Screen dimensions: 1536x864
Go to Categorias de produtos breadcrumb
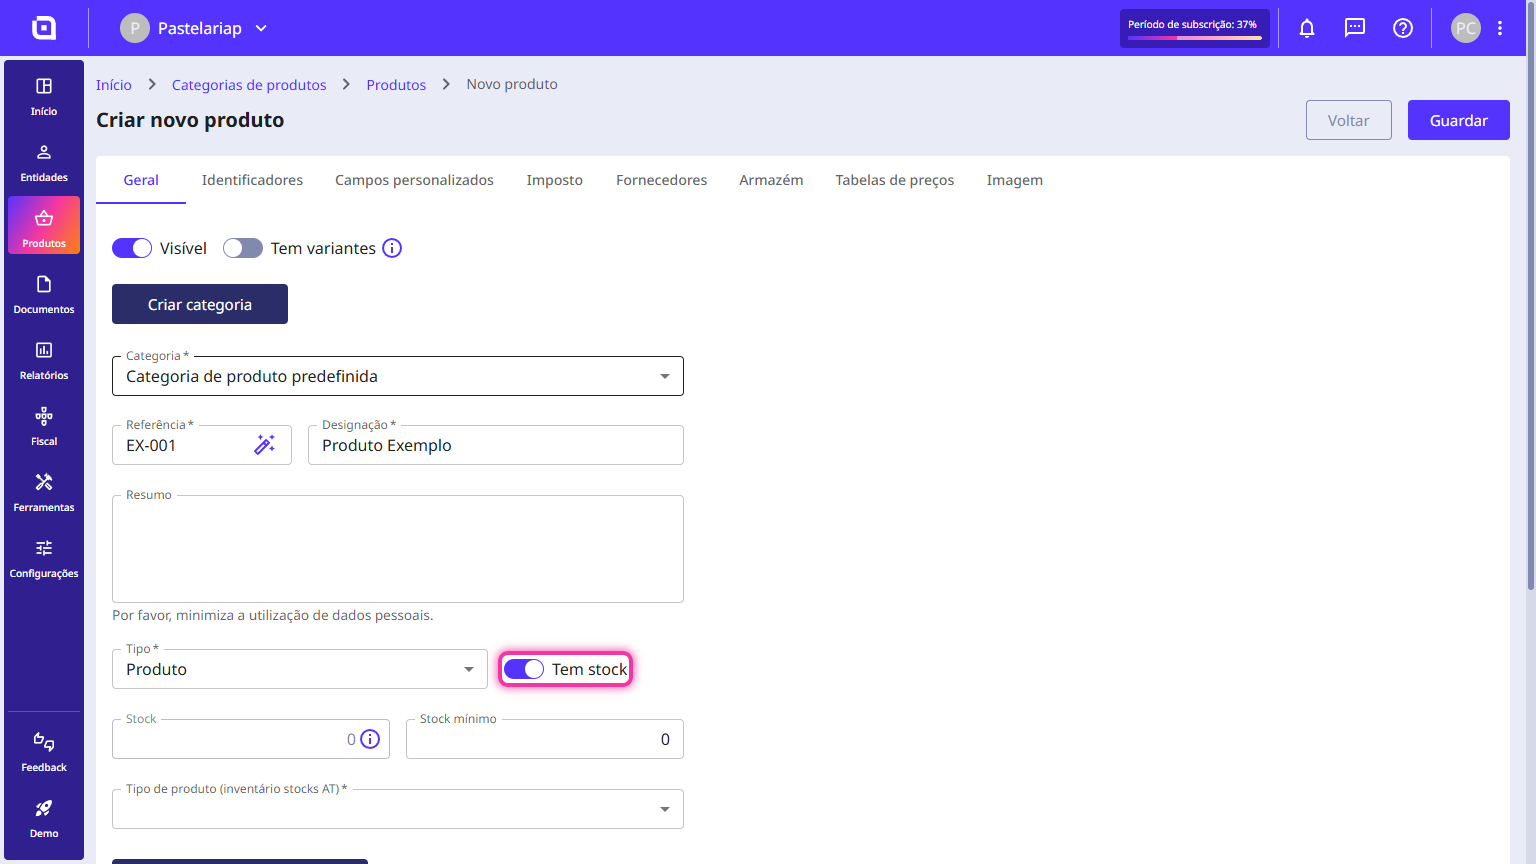(249, 85)
